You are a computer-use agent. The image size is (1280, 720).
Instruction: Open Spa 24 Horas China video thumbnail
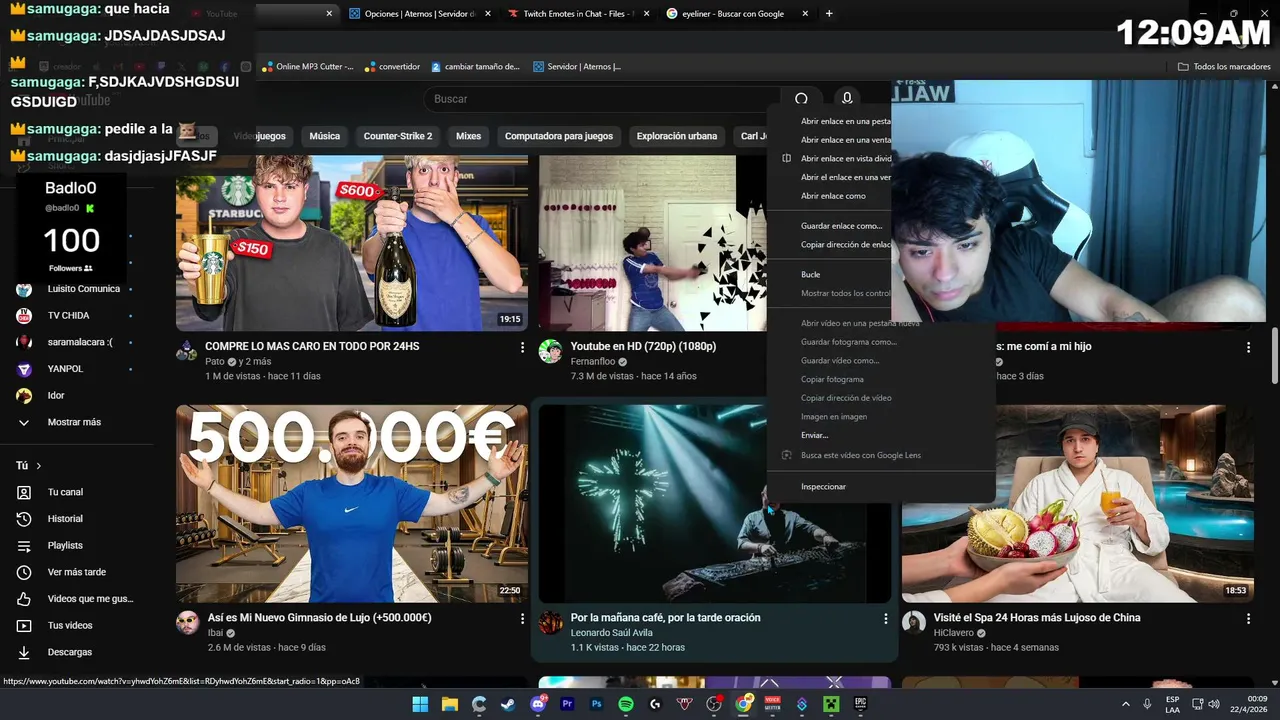1077,503
